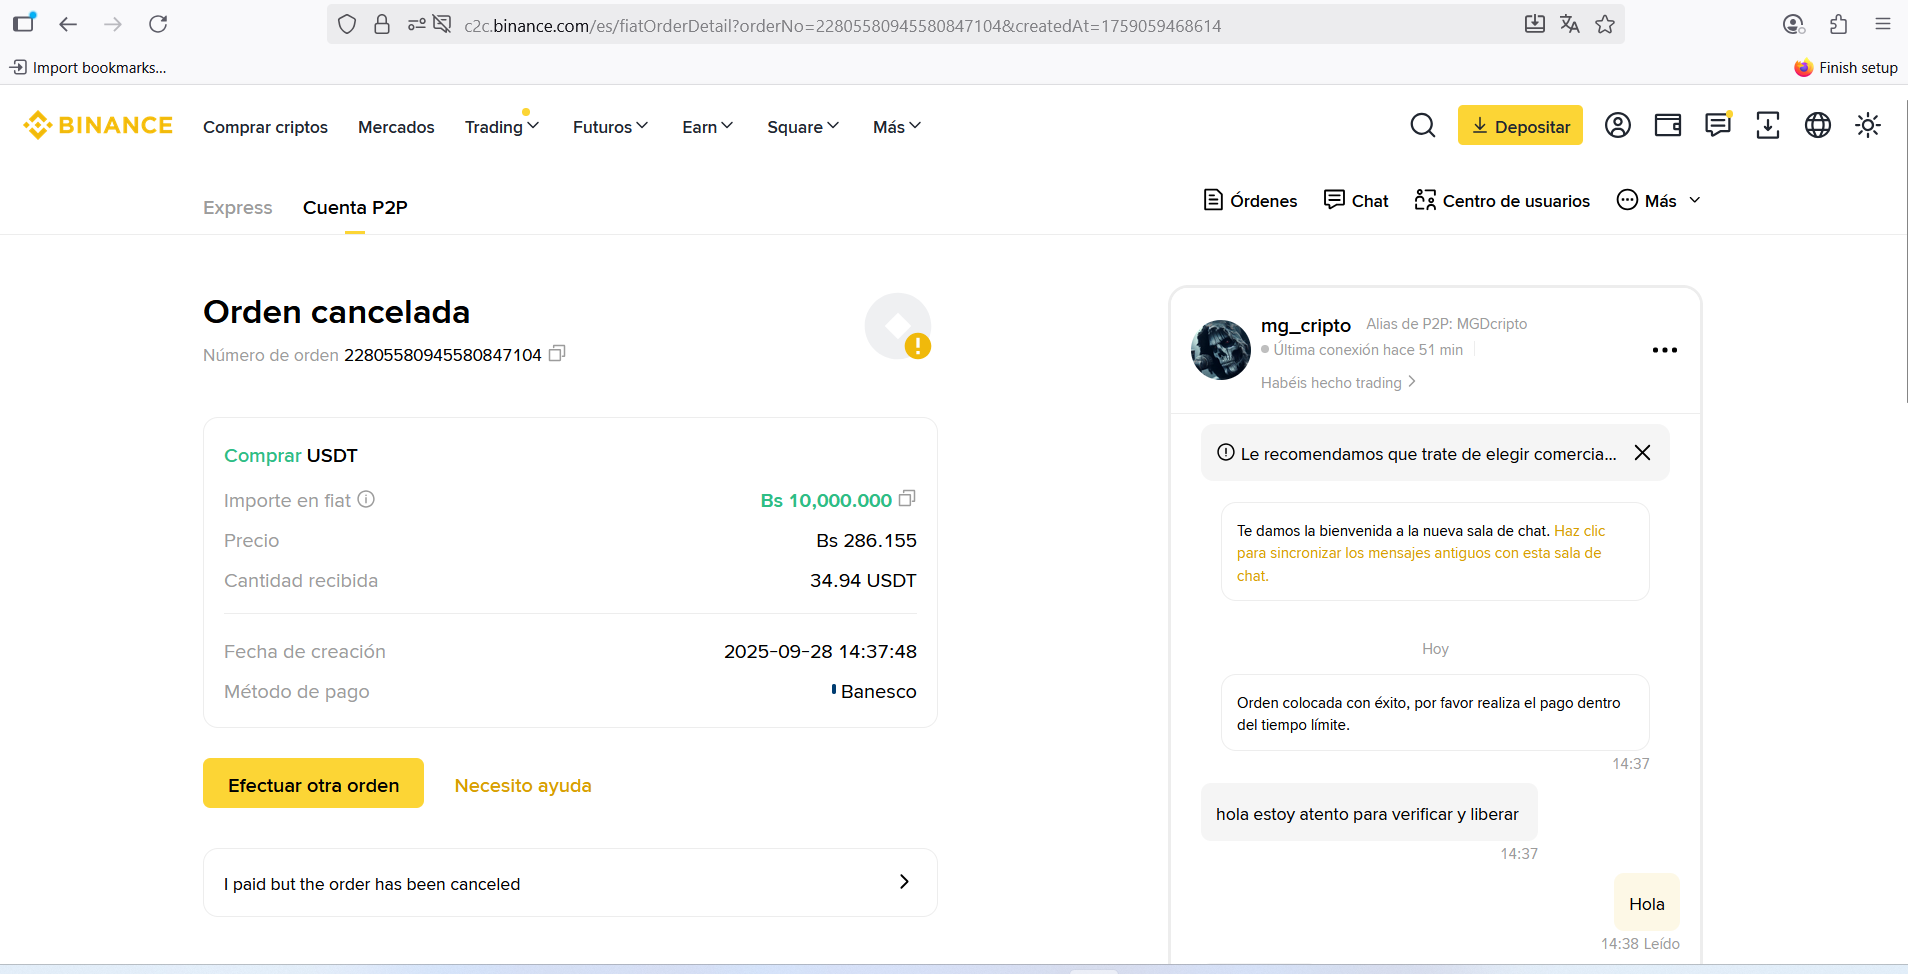Click the 'Hola' sent message bubble
The image size is (1908, 974).
1647,903
